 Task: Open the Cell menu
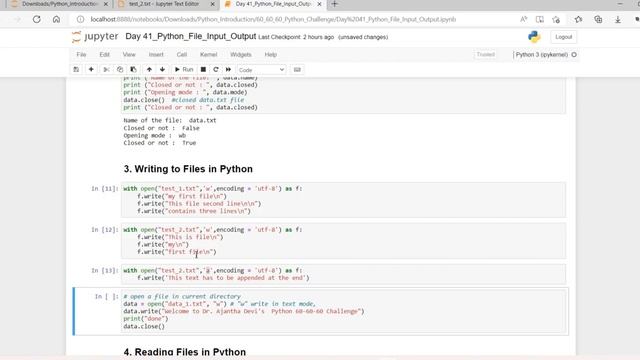[x=182, y=54]
